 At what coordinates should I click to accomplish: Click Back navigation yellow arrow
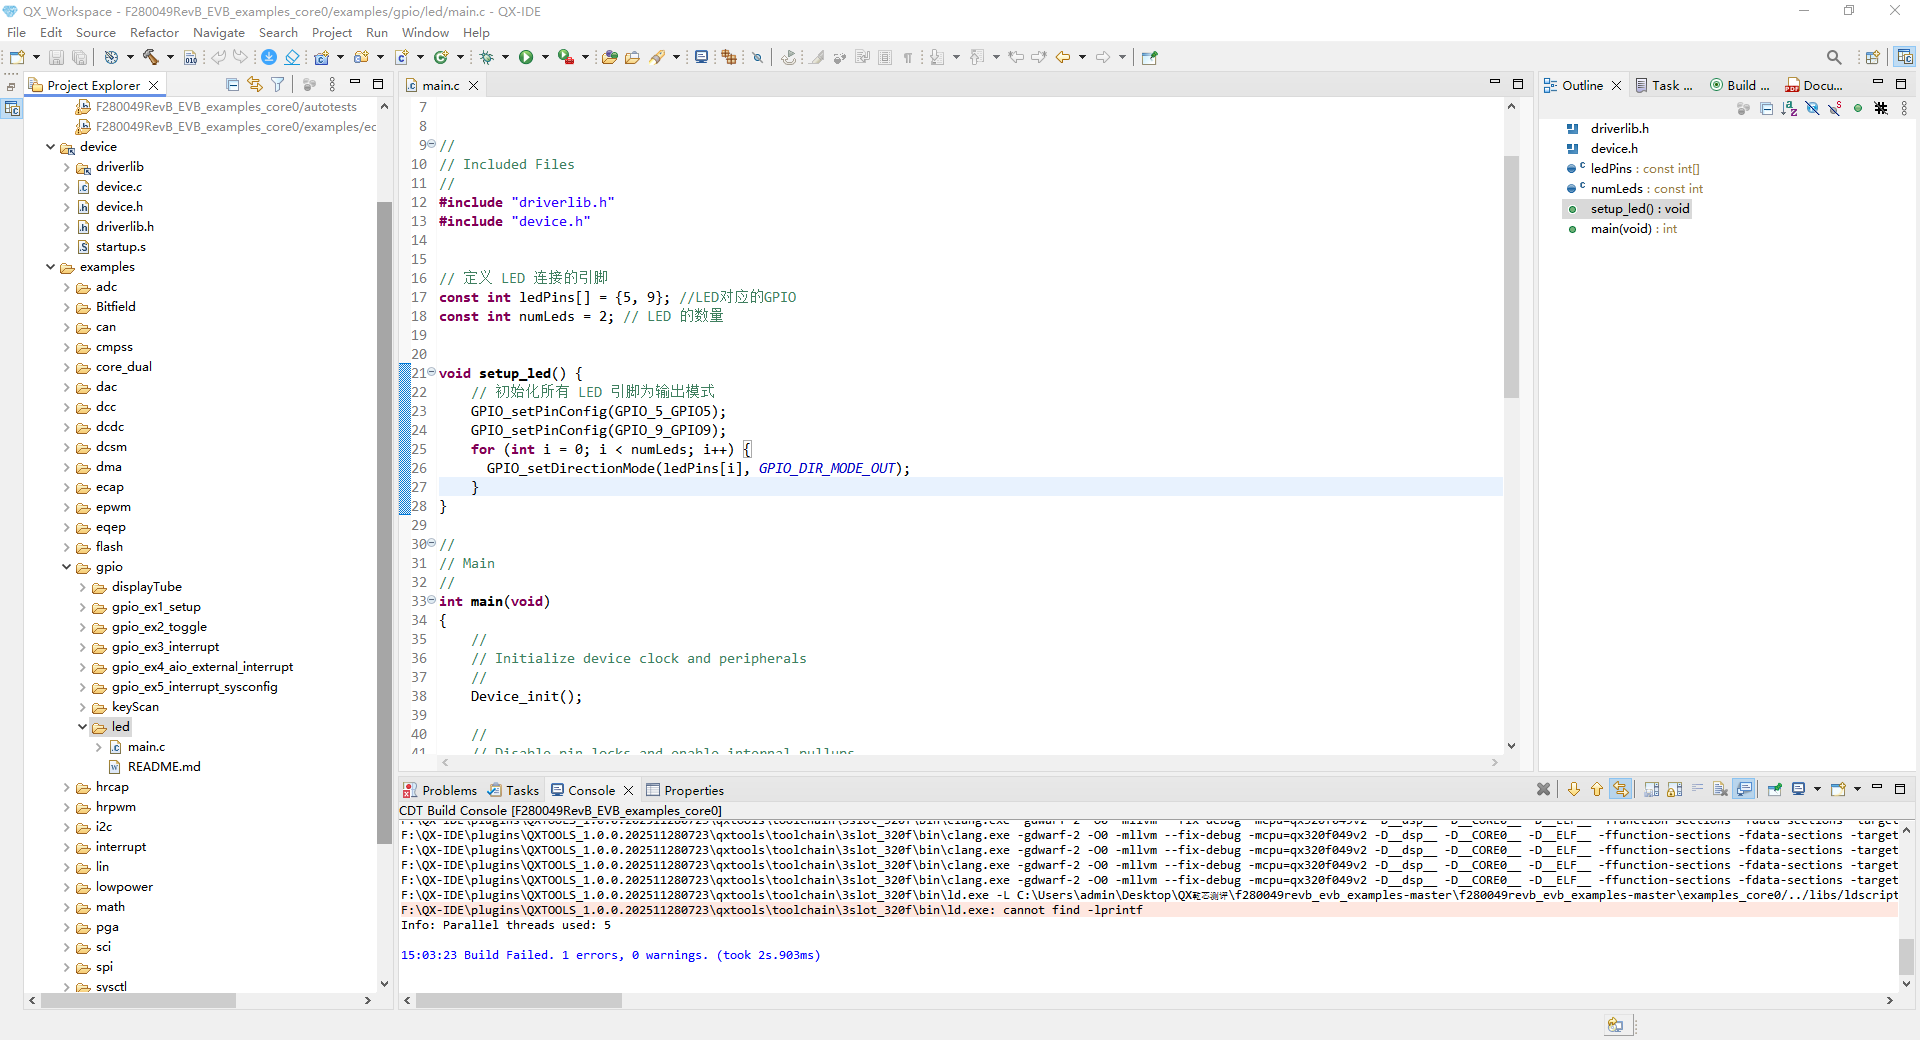coord(1063,57)
